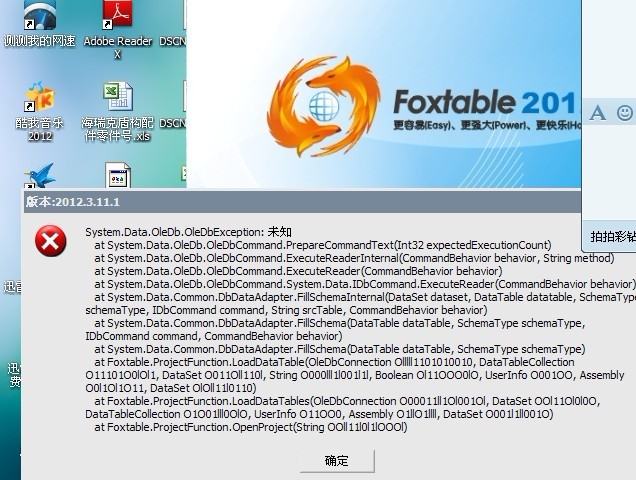This screenshot has height=480, width=636.
Task: Click the blue bird desktop shortcut icon
Action: [x=39, y=176]
